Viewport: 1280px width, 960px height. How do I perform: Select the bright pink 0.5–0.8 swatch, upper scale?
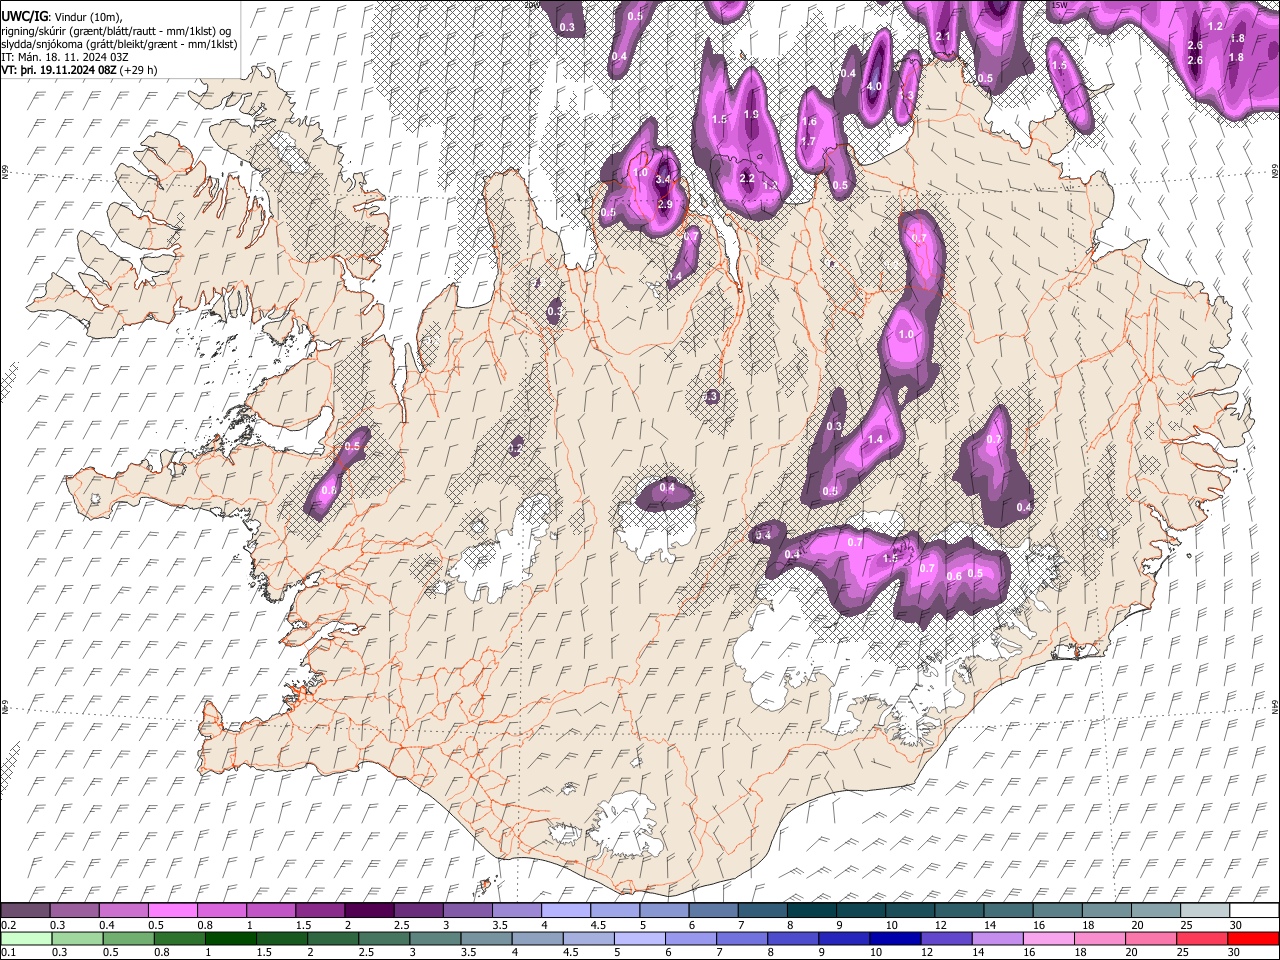[174, 911]
